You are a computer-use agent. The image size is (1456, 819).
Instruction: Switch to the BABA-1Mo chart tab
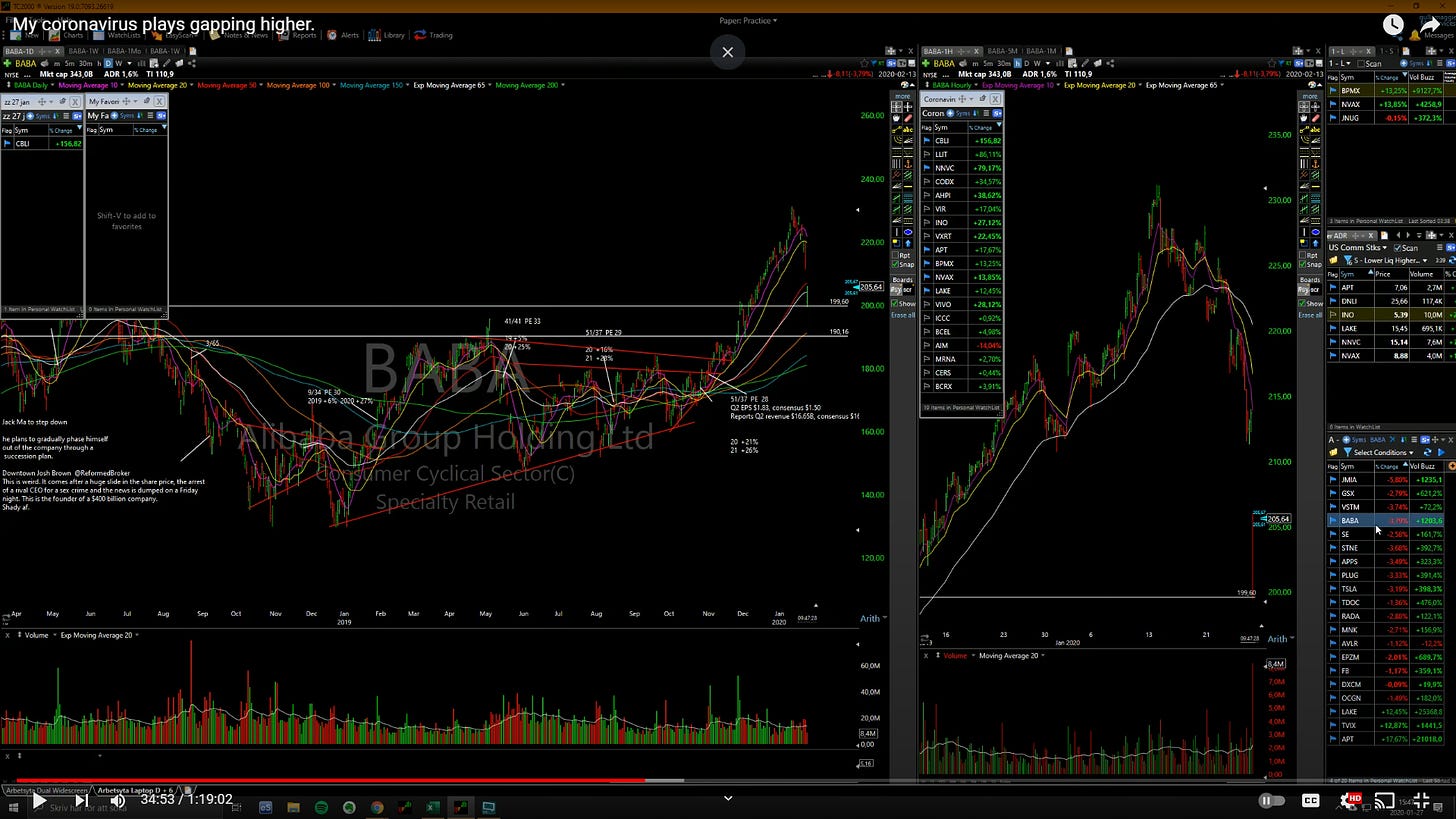[x=124, y=51]
